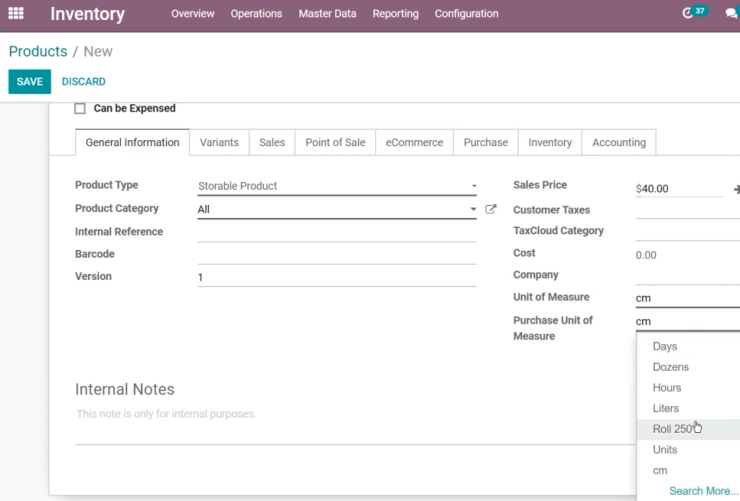
Task: Select Units from the unit list
Action: tap(688, 450)
